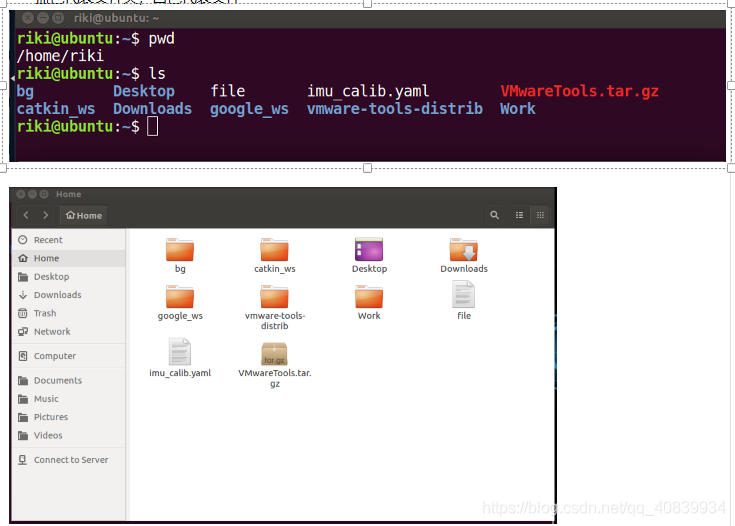Viewport: 735px width, 526px height.
Task: Open the Downloads folder icon in file view
Action: pyautogui.click(x=464, y=249)
